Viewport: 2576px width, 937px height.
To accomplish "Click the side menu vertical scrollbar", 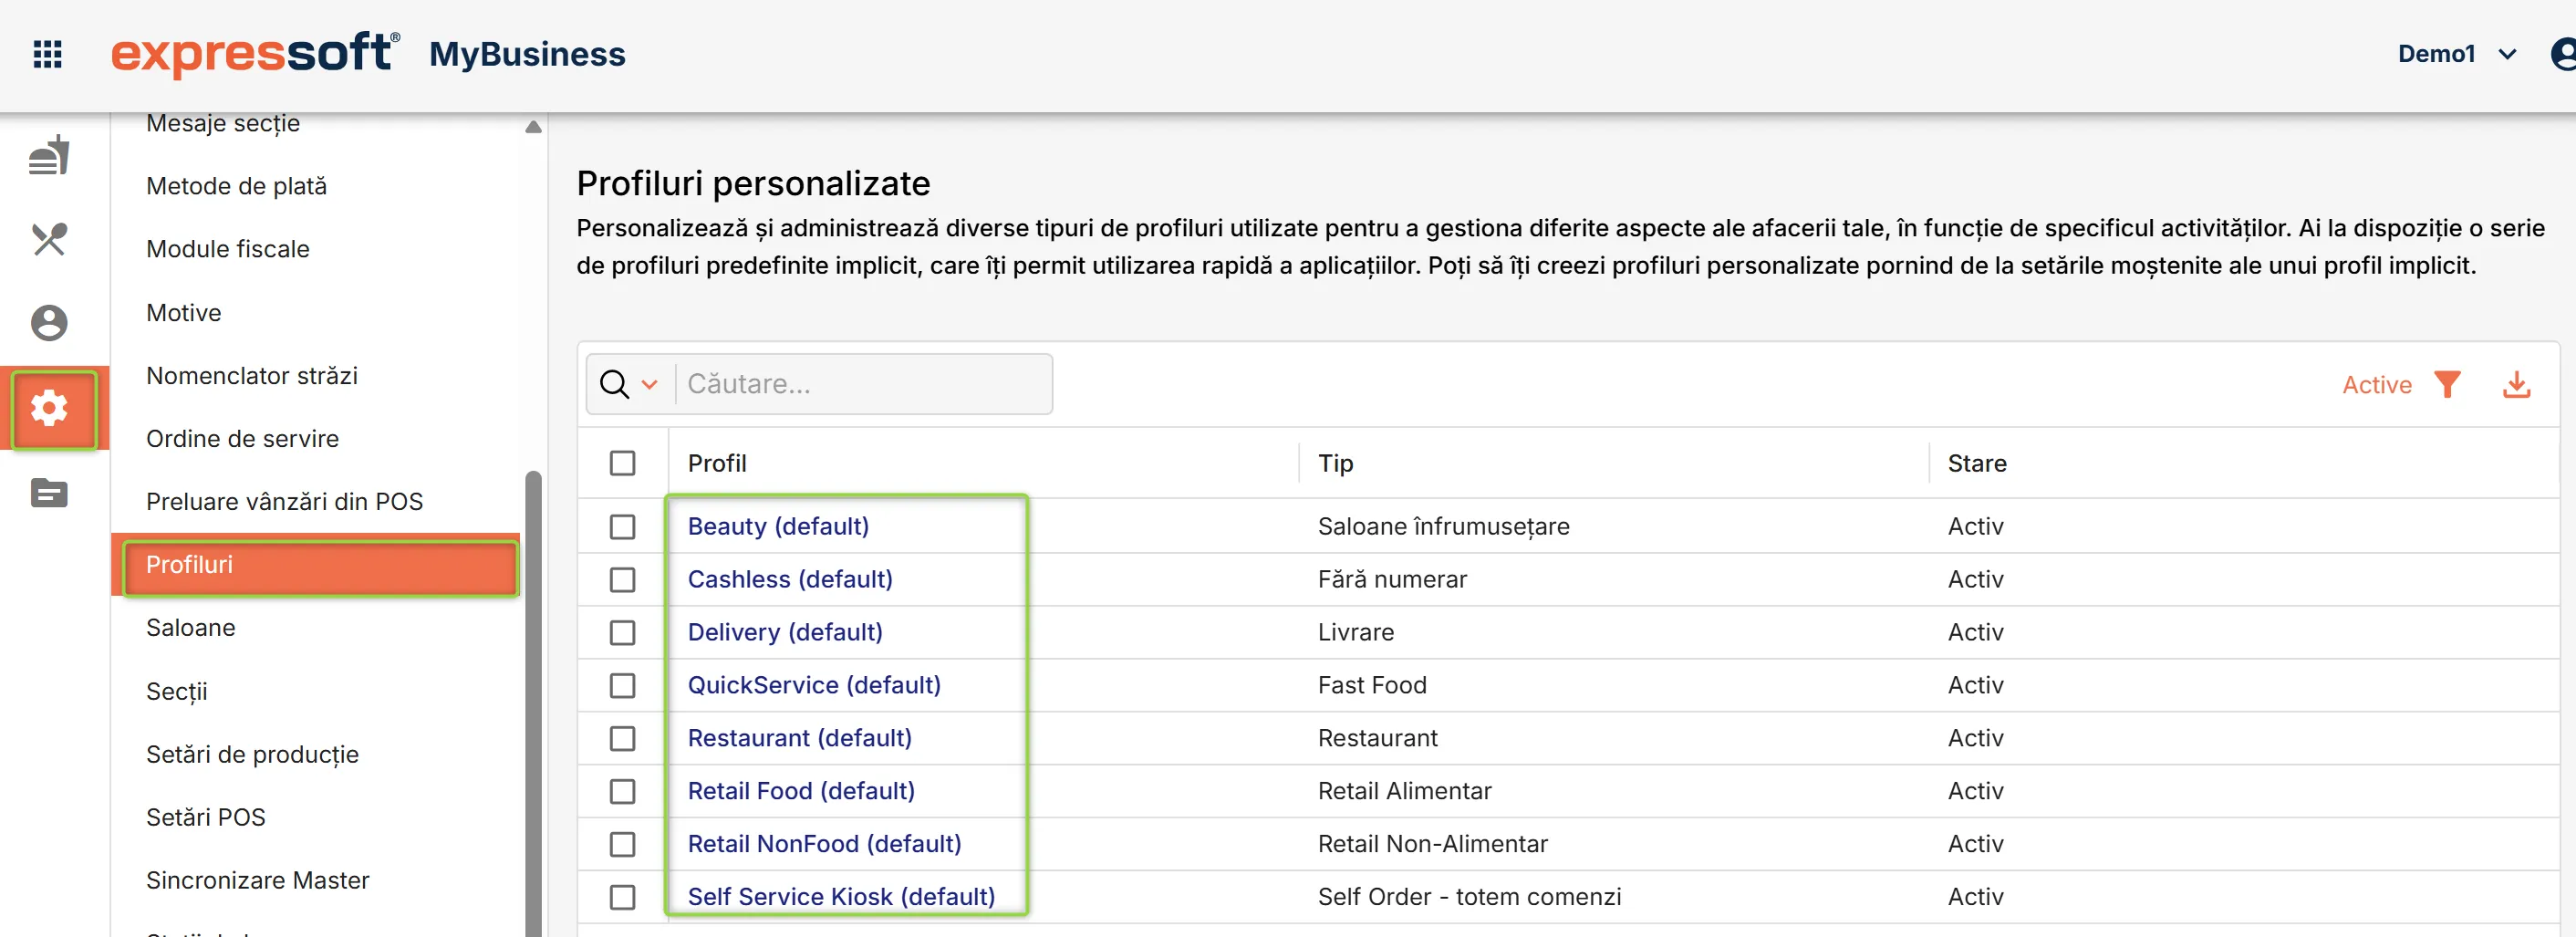I will pyautogui.click(x=533, y=704).
